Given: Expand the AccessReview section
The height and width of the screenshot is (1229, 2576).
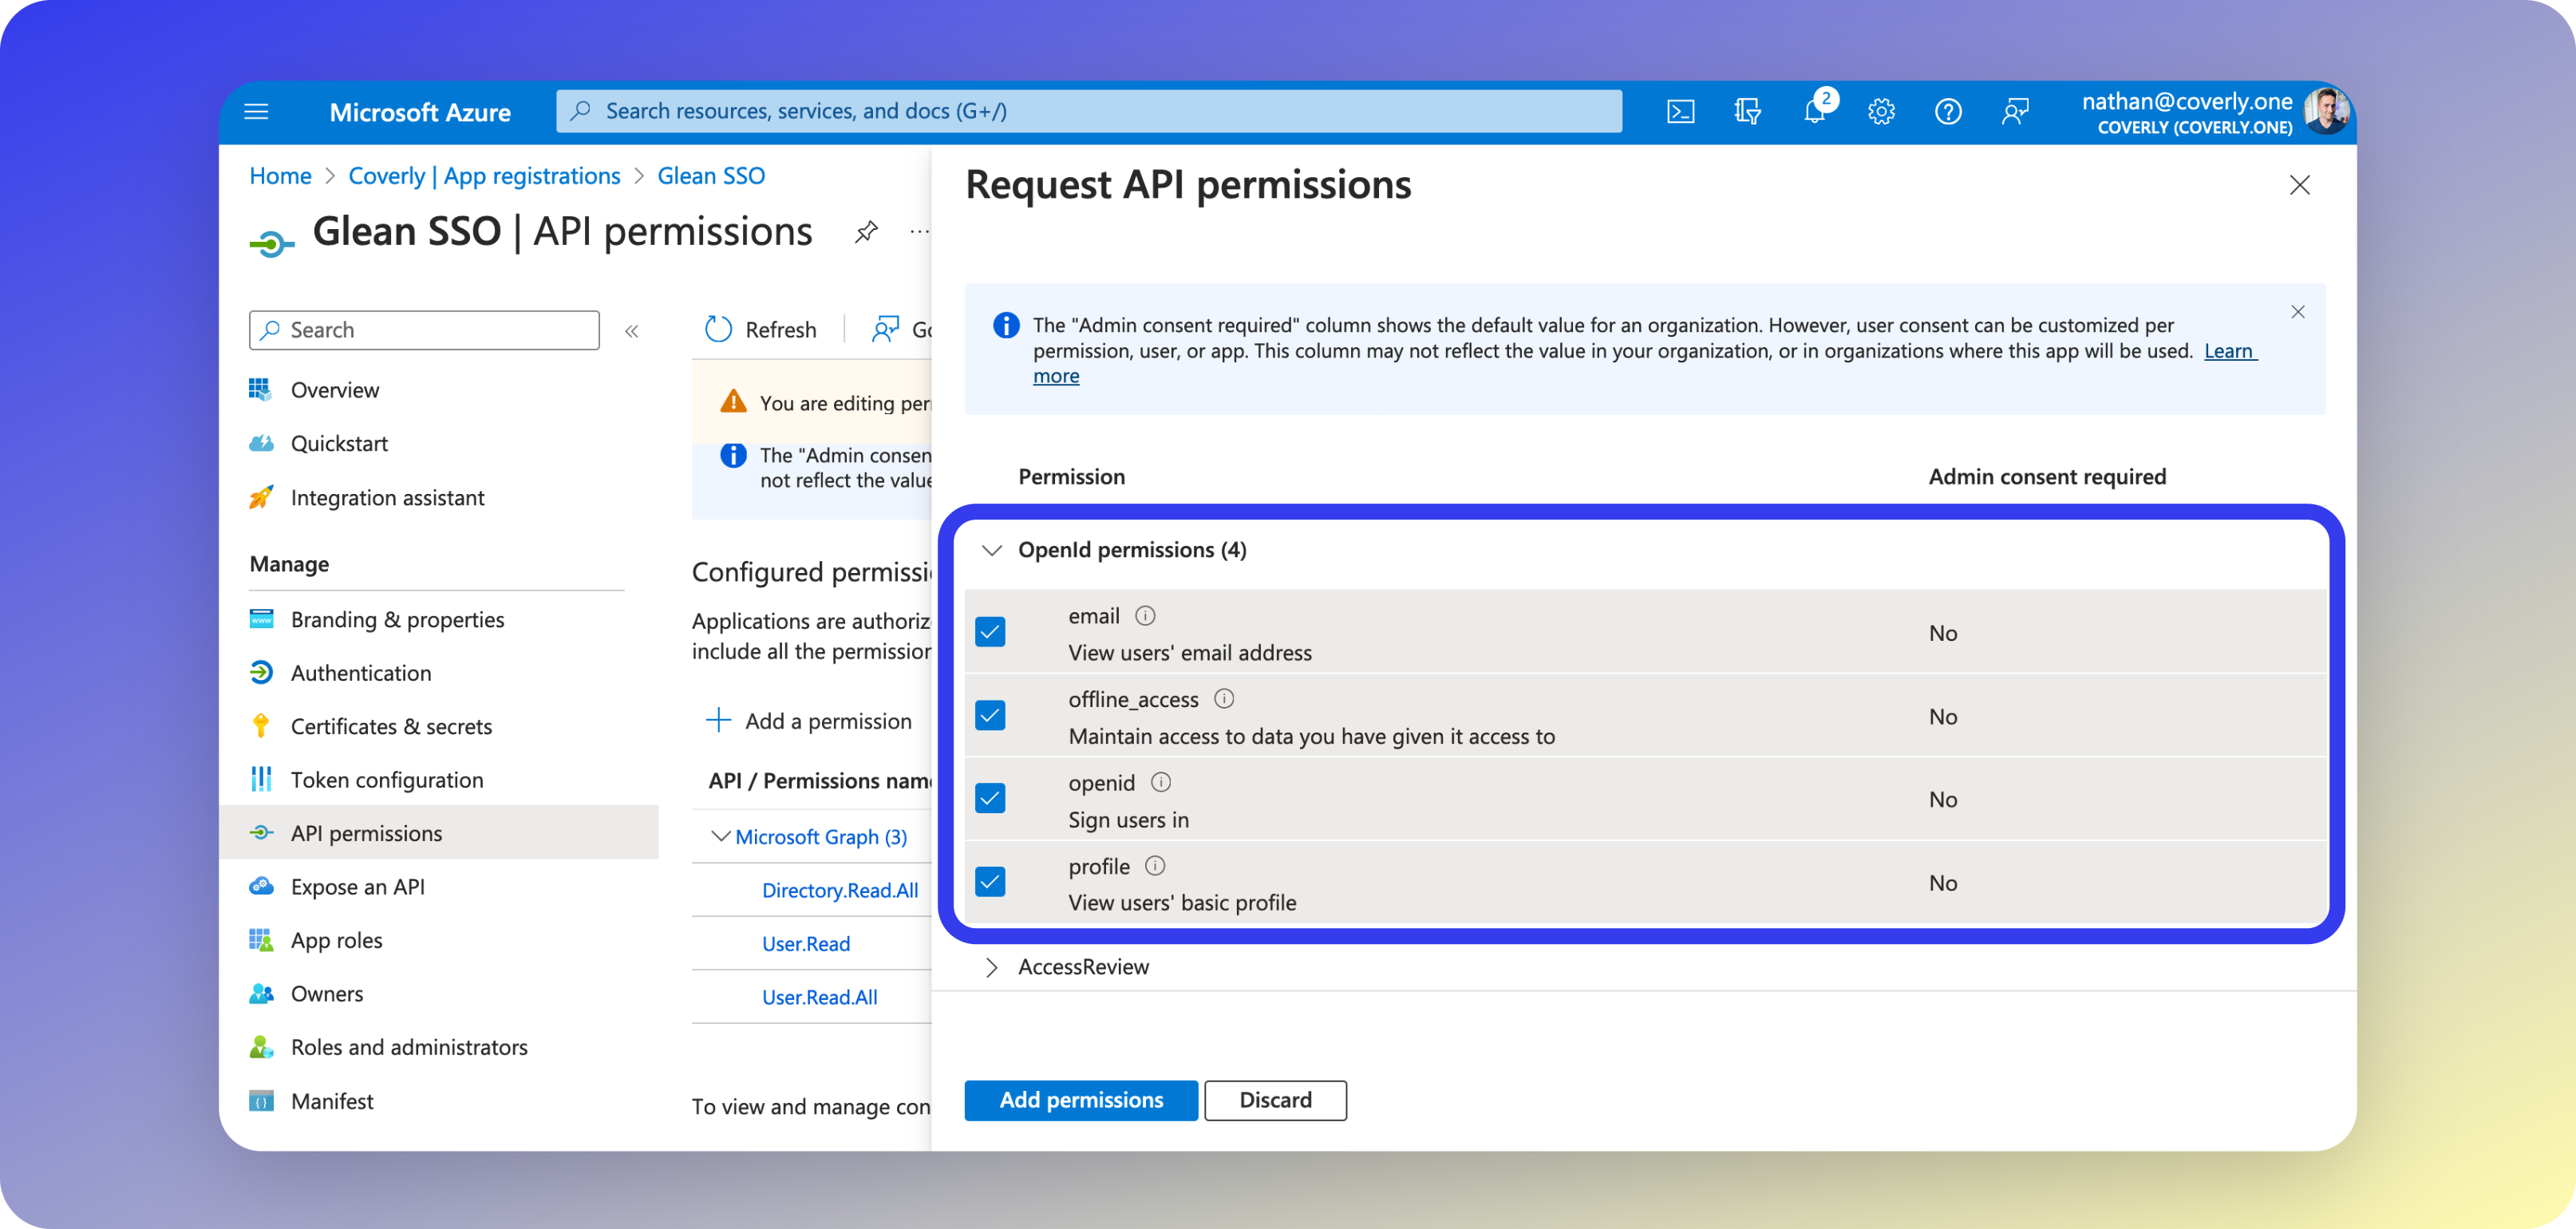Looking at the screenshot, I should pos(992,966).
